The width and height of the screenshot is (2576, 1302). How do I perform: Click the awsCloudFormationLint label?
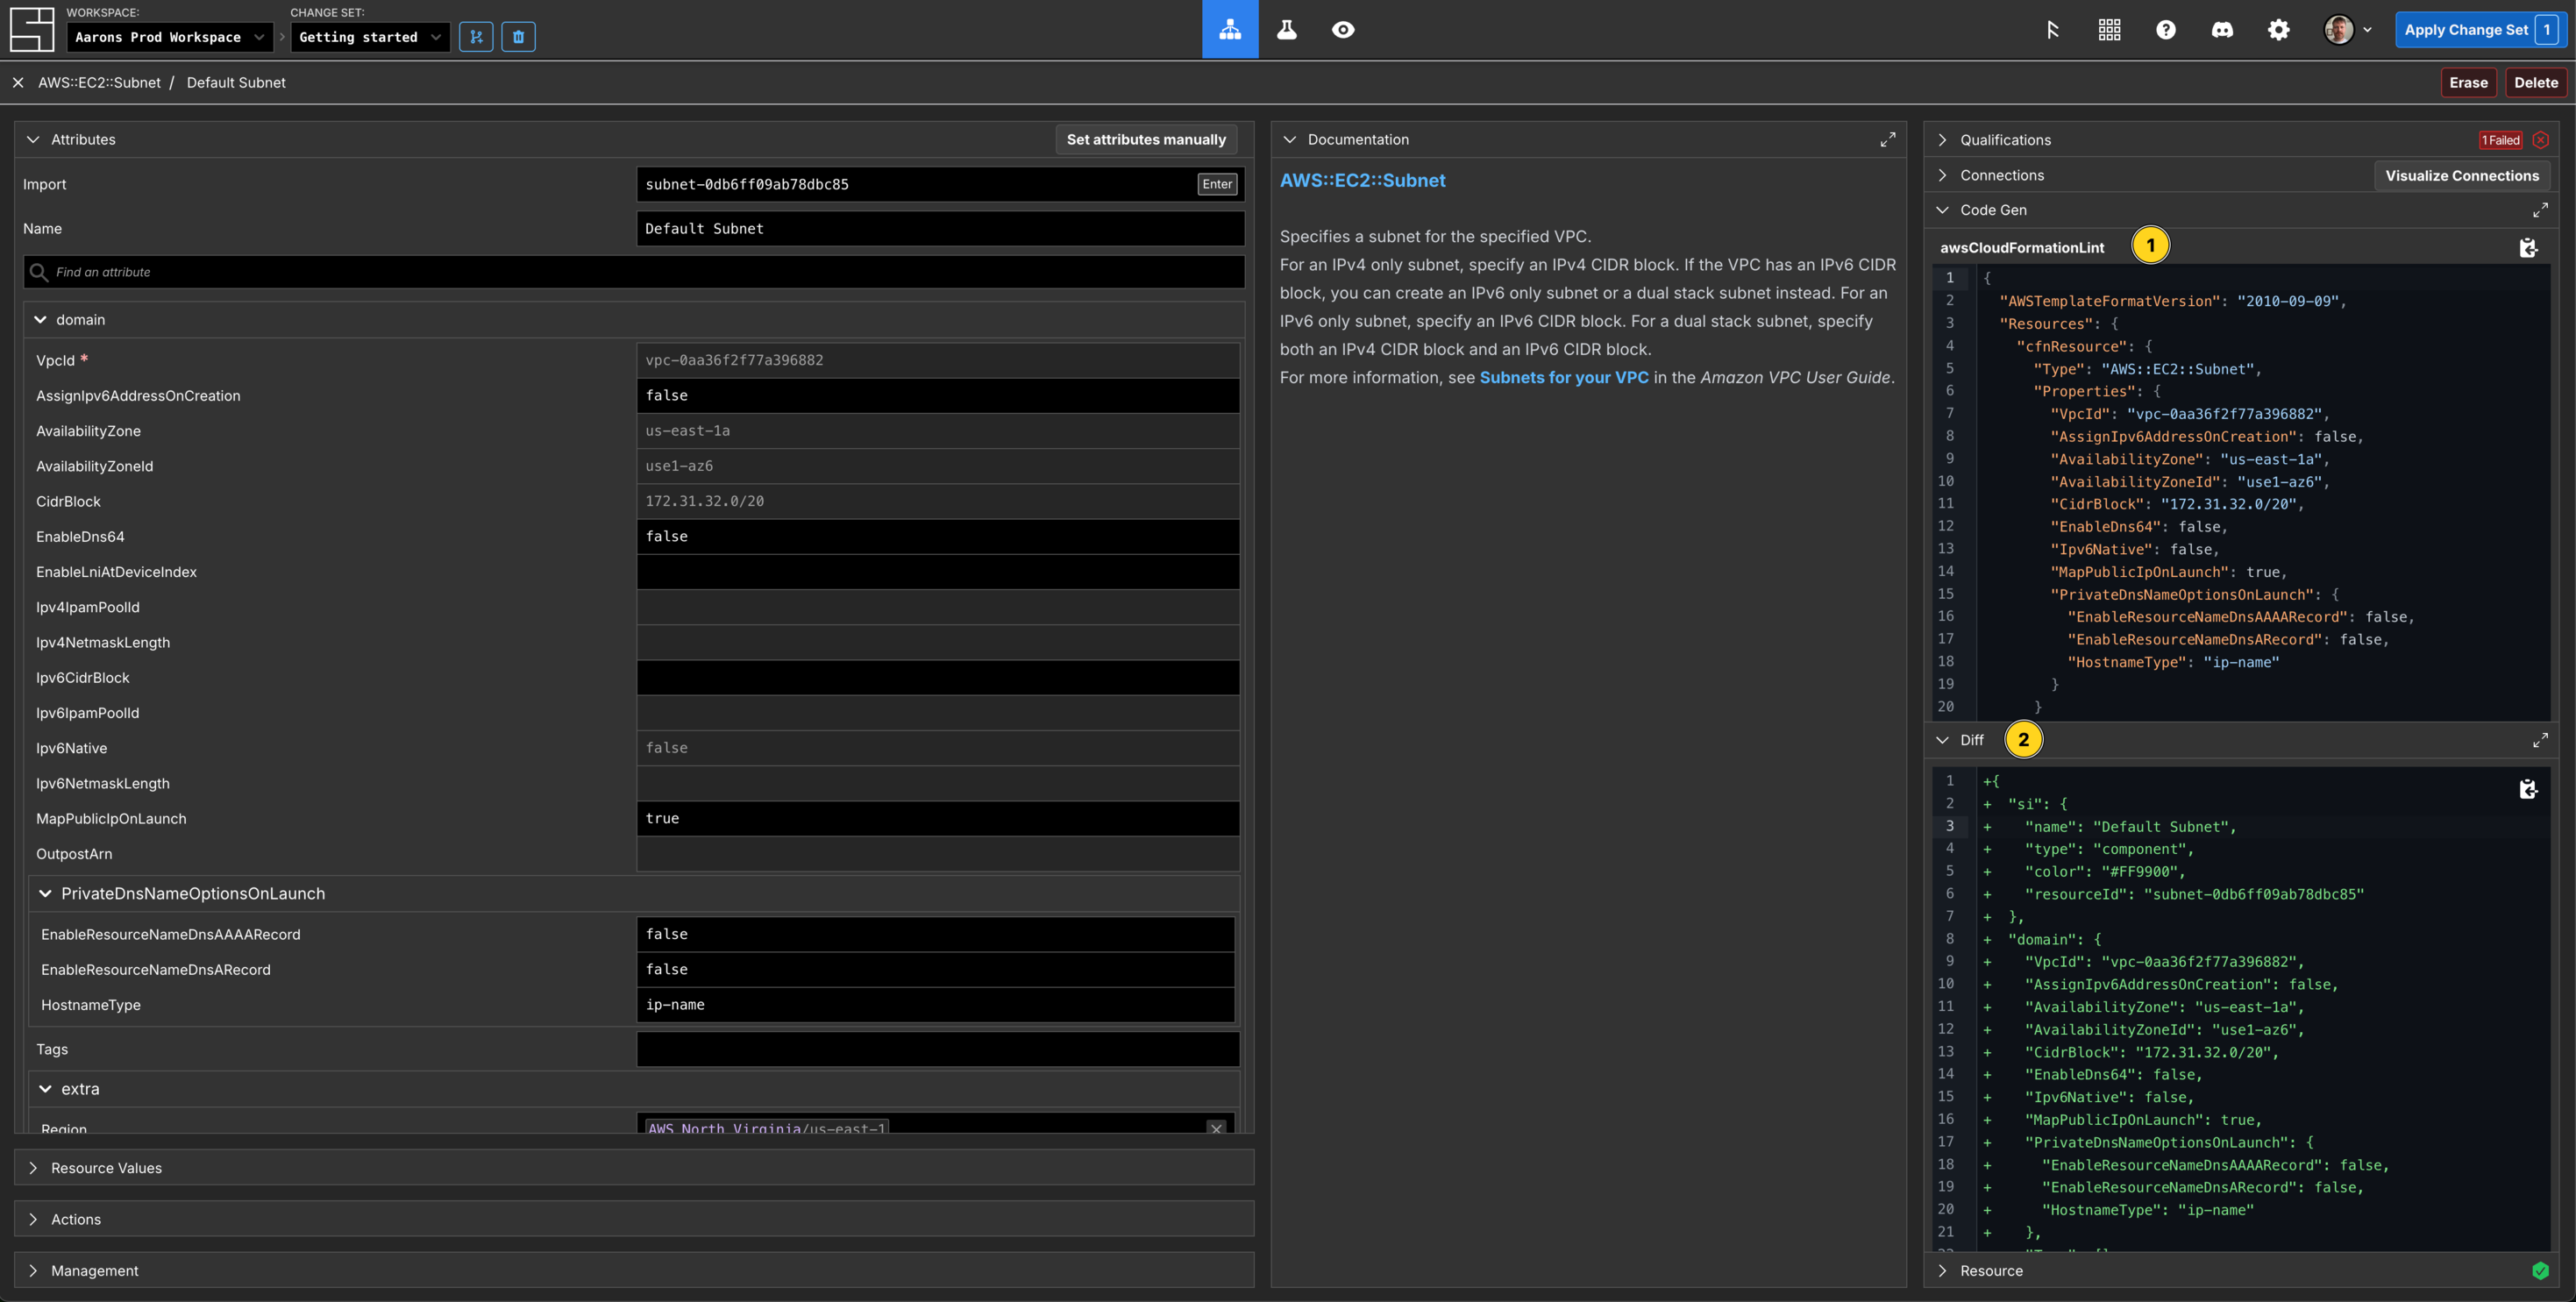tap(2022, 248)
